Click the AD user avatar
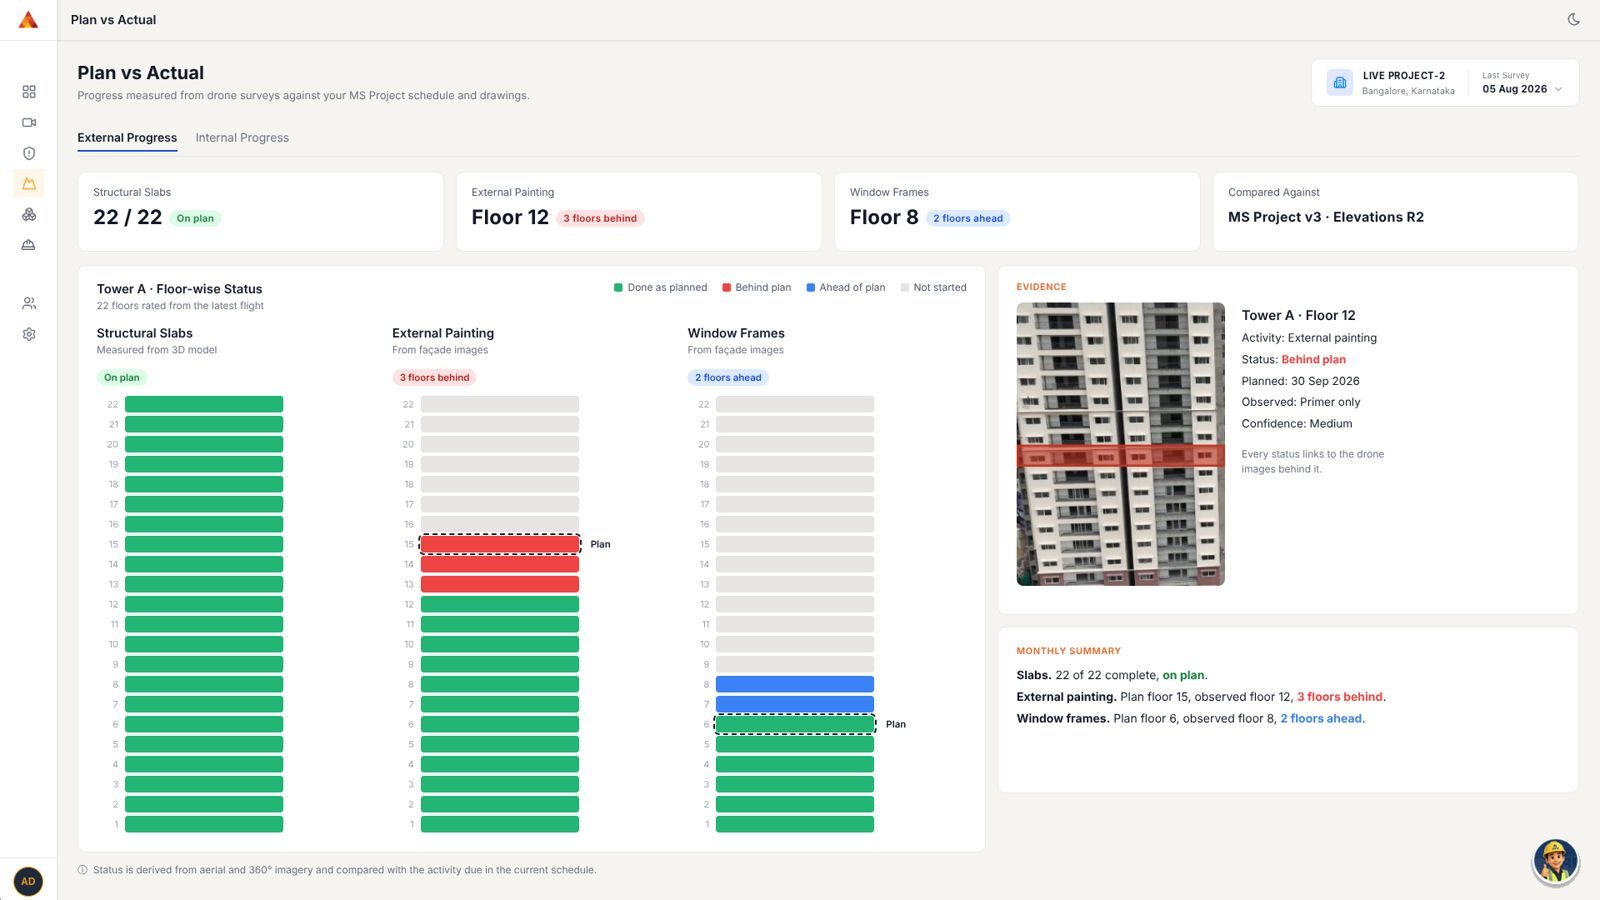 pyautogui.click(x=28, y=881)
